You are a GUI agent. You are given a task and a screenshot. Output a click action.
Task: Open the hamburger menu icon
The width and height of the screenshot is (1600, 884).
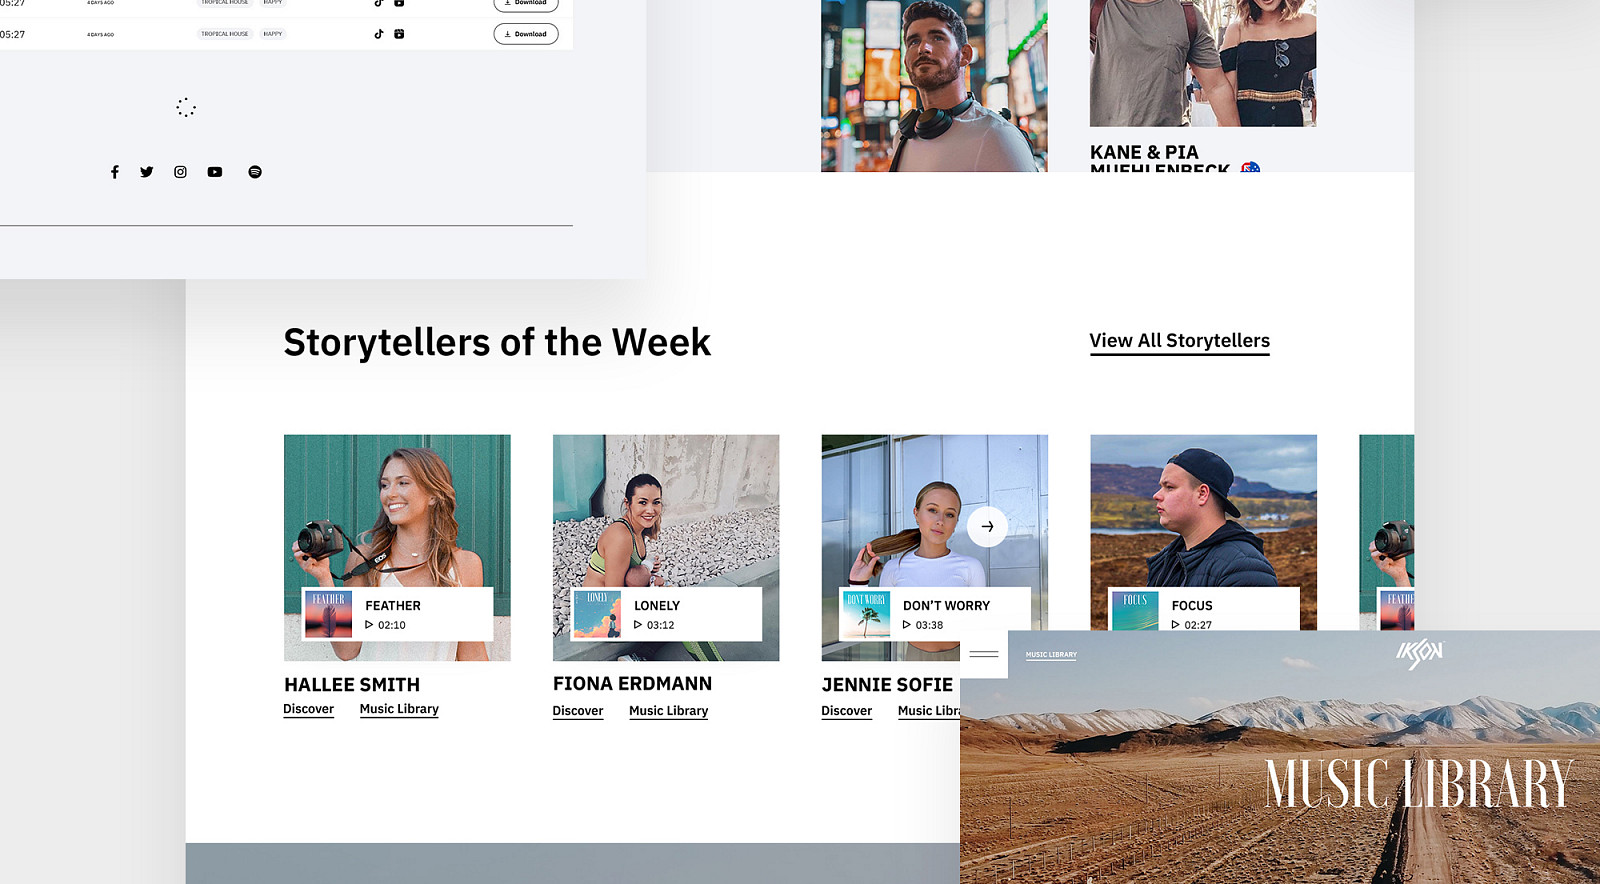(984, 654)
